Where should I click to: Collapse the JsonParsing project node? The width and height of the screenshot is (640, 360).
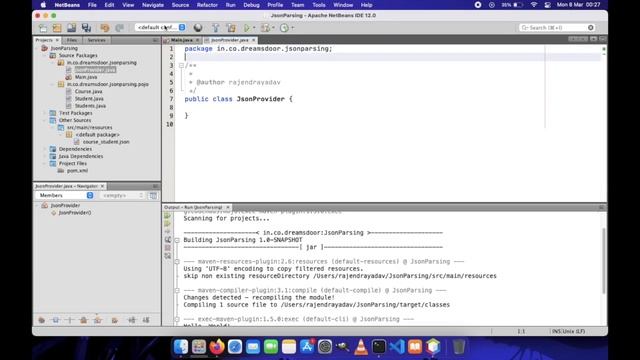(x=37, y=48)
